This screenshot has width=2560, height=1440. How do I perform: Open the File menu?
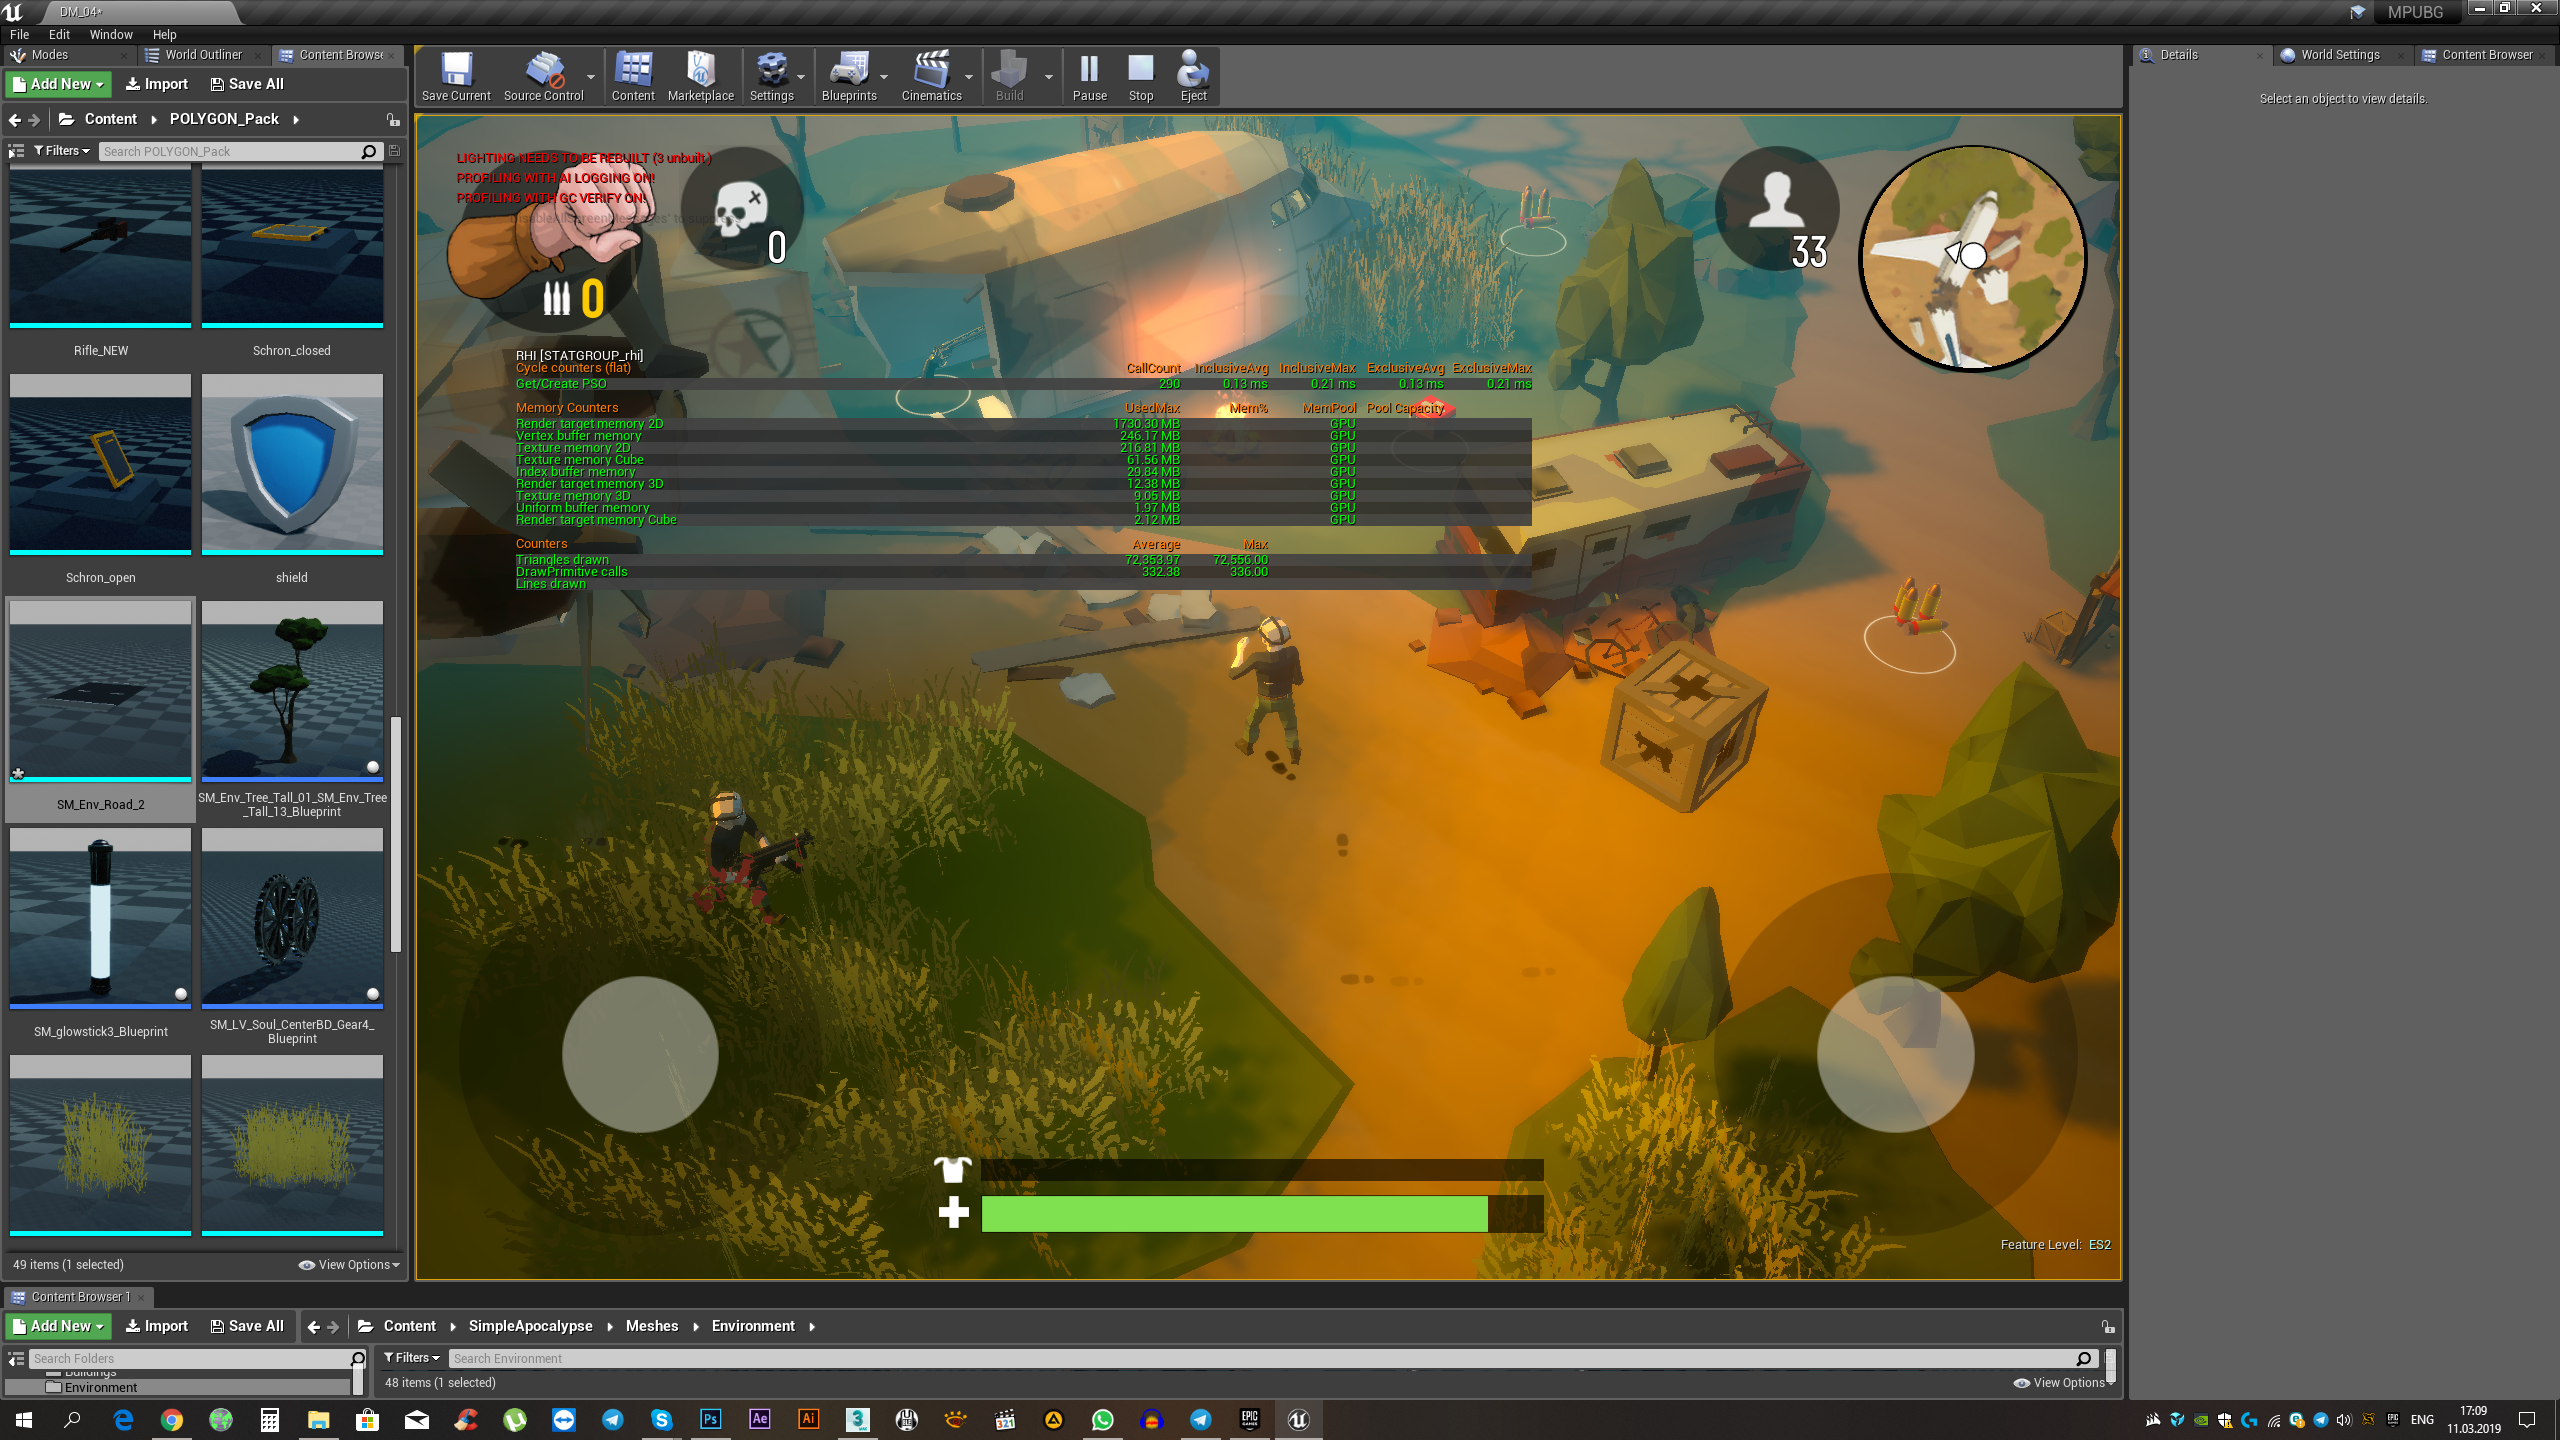(19, 34)
